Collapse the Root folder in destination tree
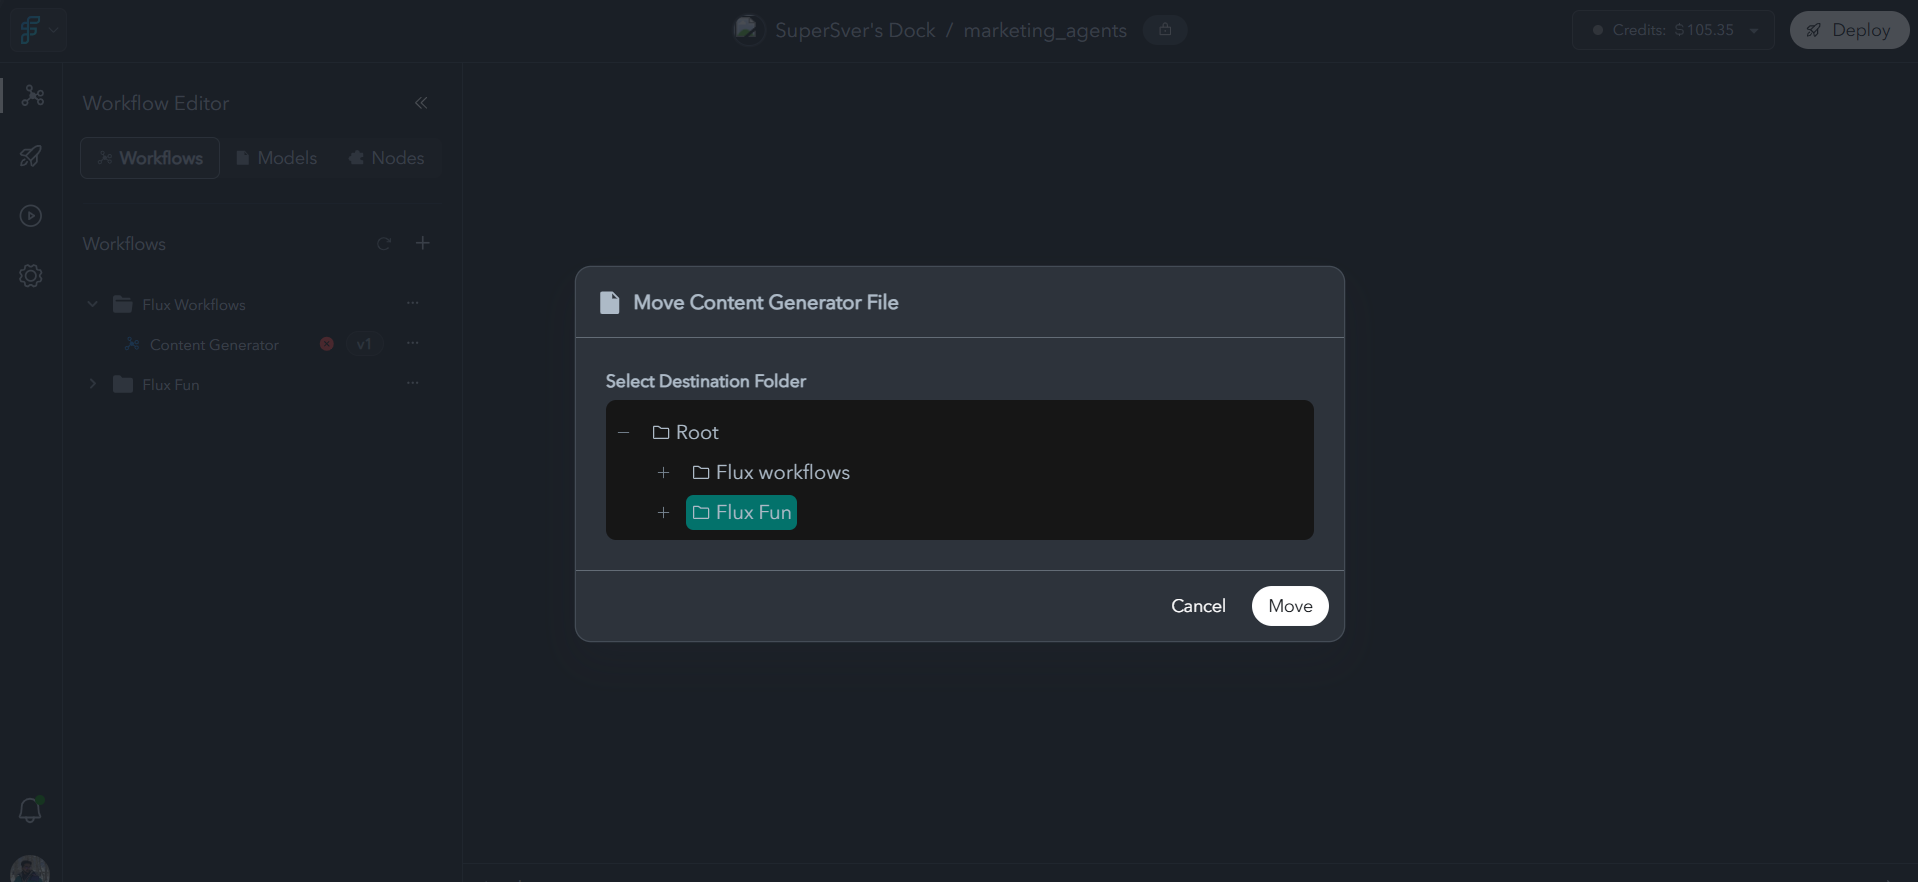1918x882 pixels. point(624,433)
